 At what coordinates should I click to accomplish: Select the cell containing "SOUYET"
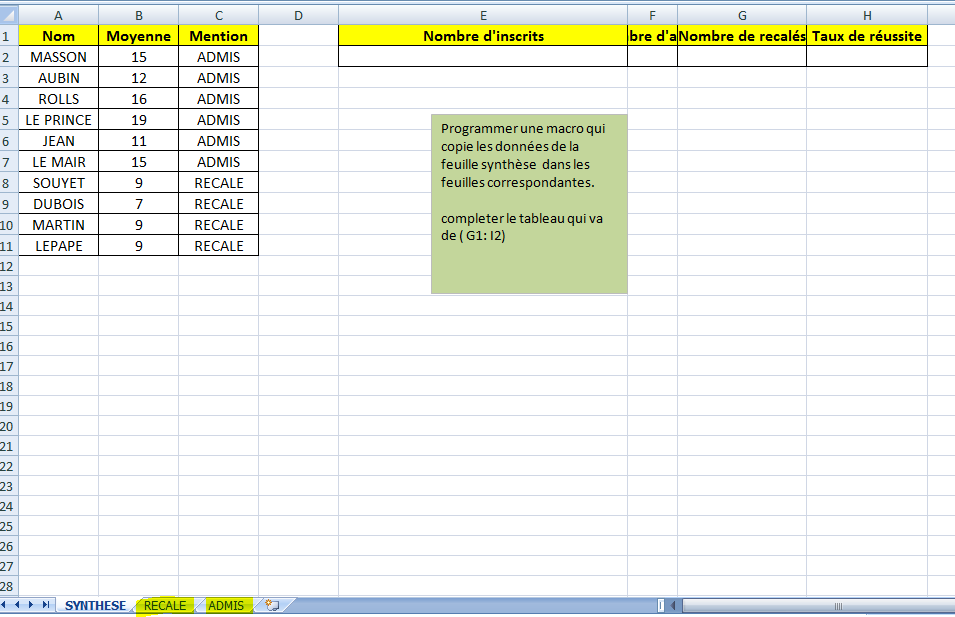tap(58, 183)
